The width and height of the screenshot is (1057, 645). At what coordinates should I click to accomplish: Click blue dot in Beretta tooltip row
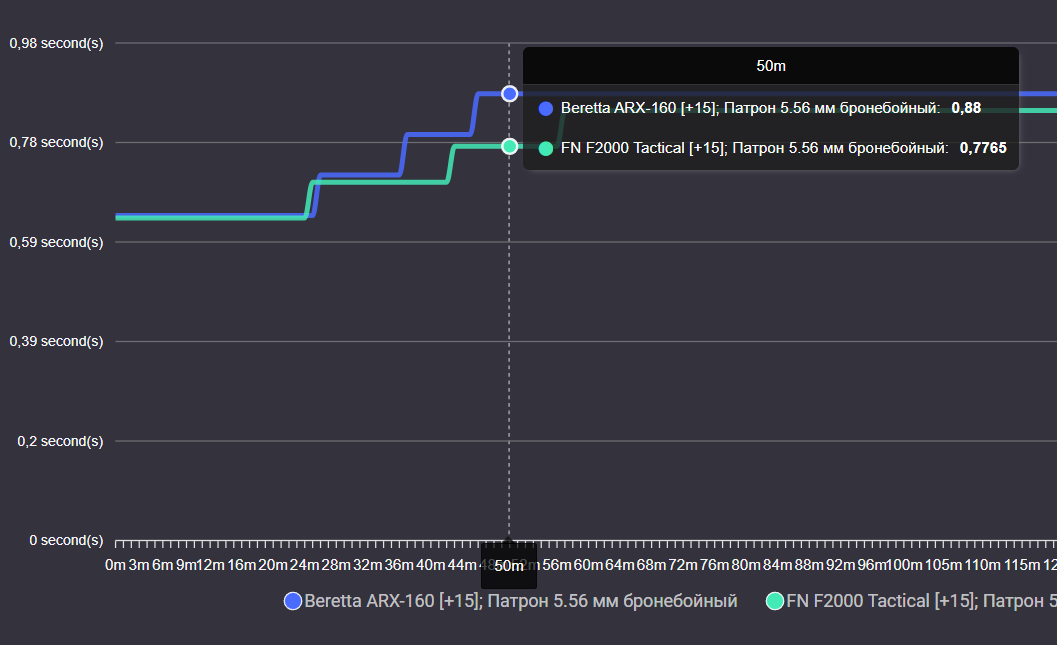point(546,109)
